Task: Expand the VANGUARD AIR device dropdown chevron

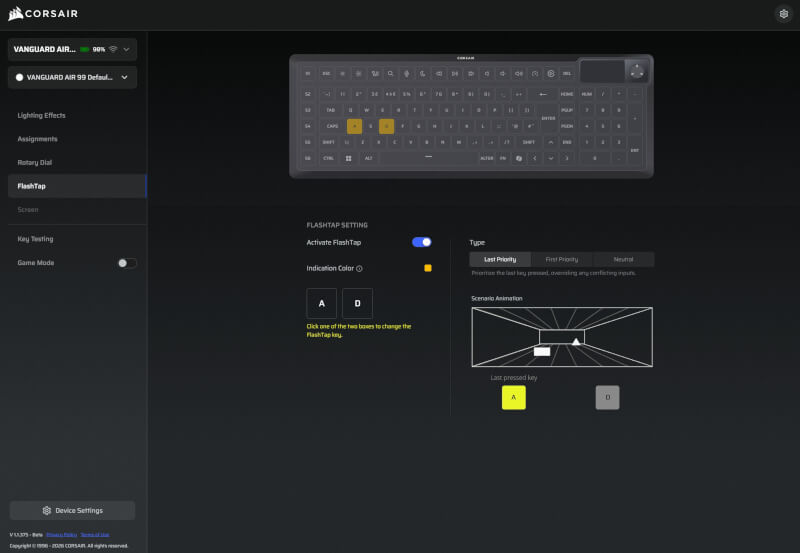Action: pos(126,49)
